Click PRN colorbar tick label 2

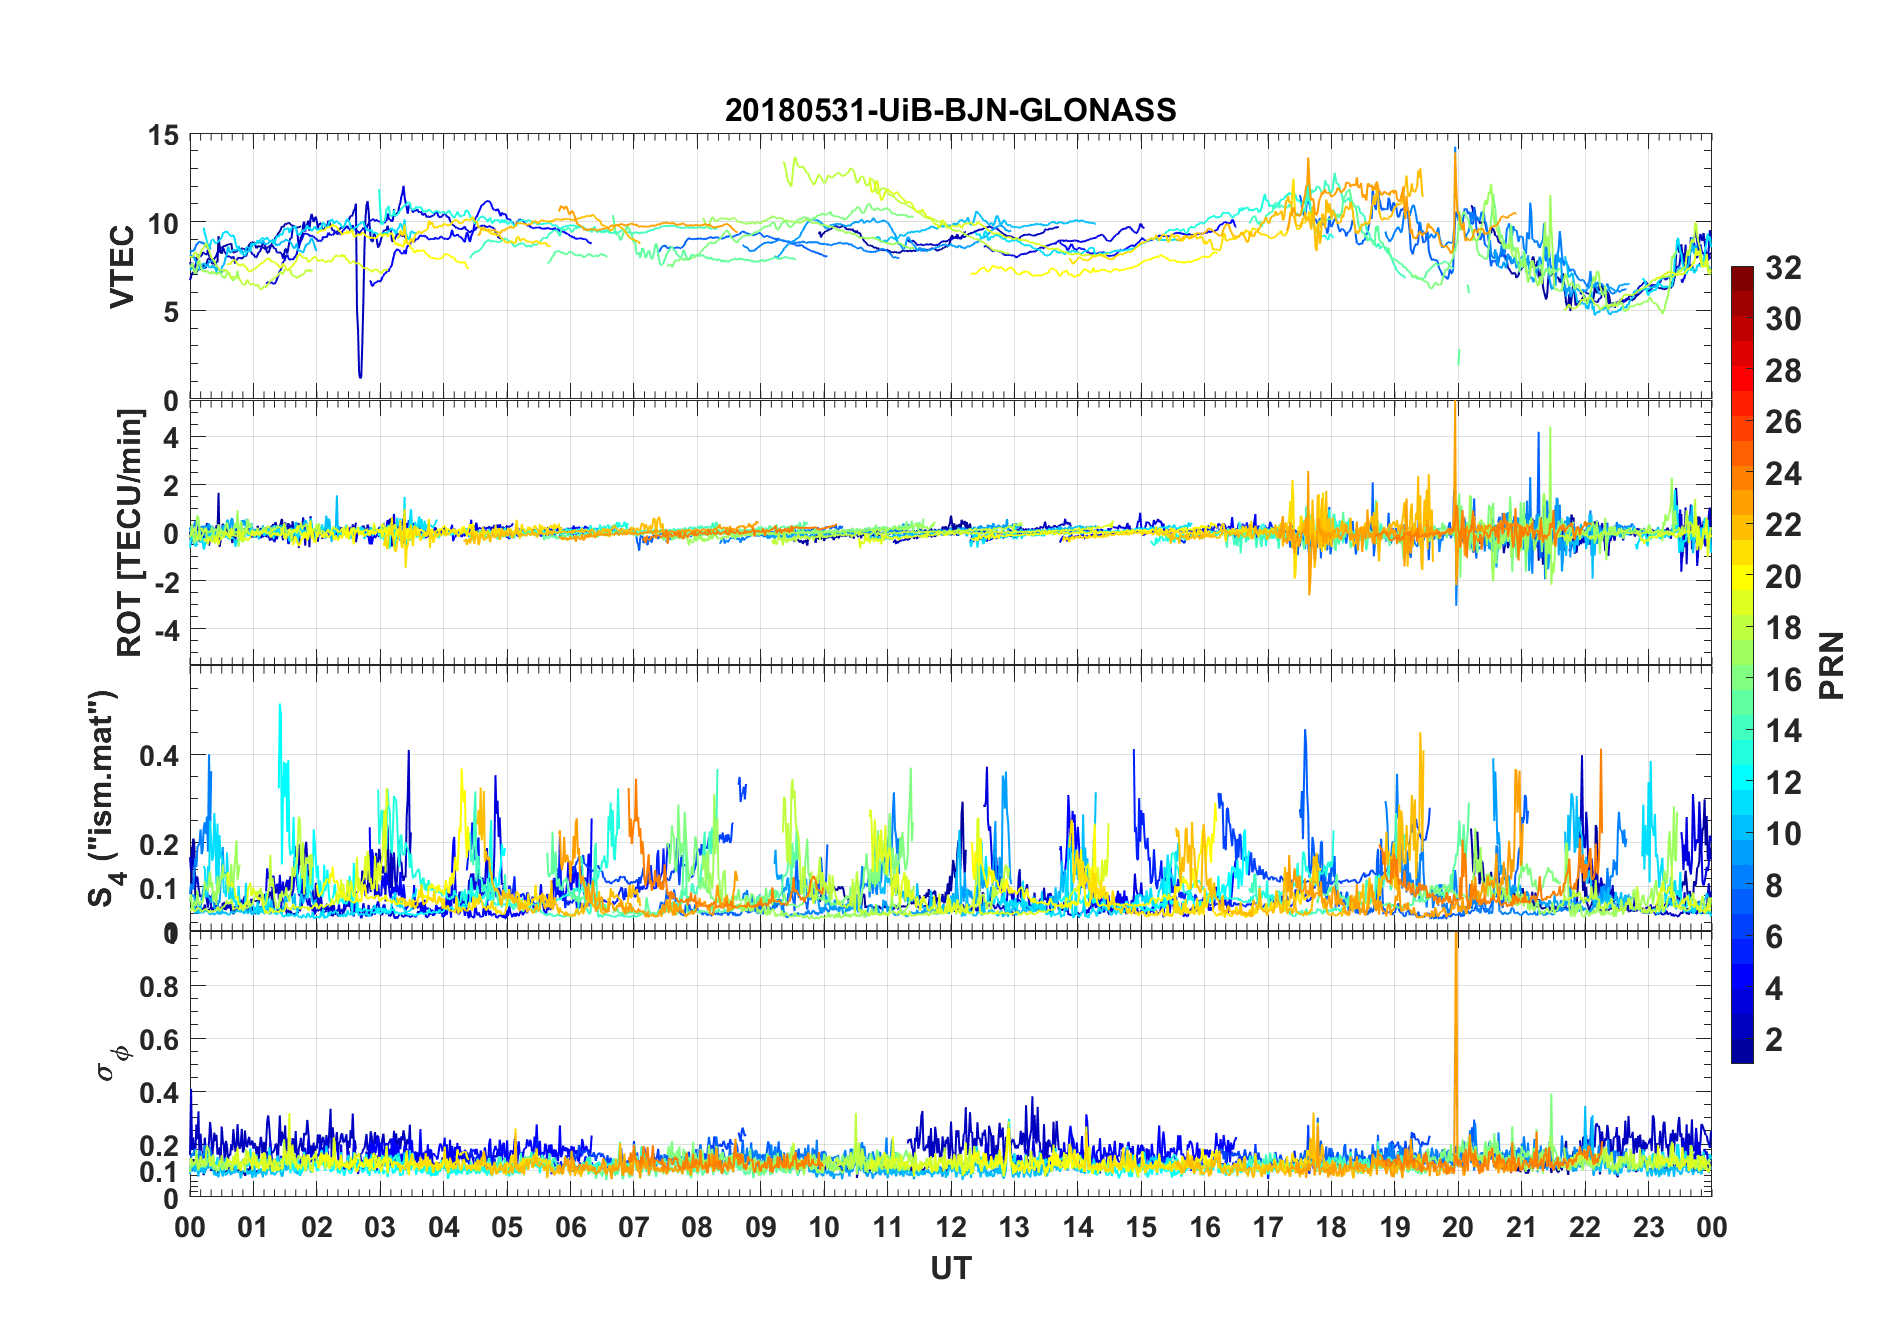pos(1774,1040)
